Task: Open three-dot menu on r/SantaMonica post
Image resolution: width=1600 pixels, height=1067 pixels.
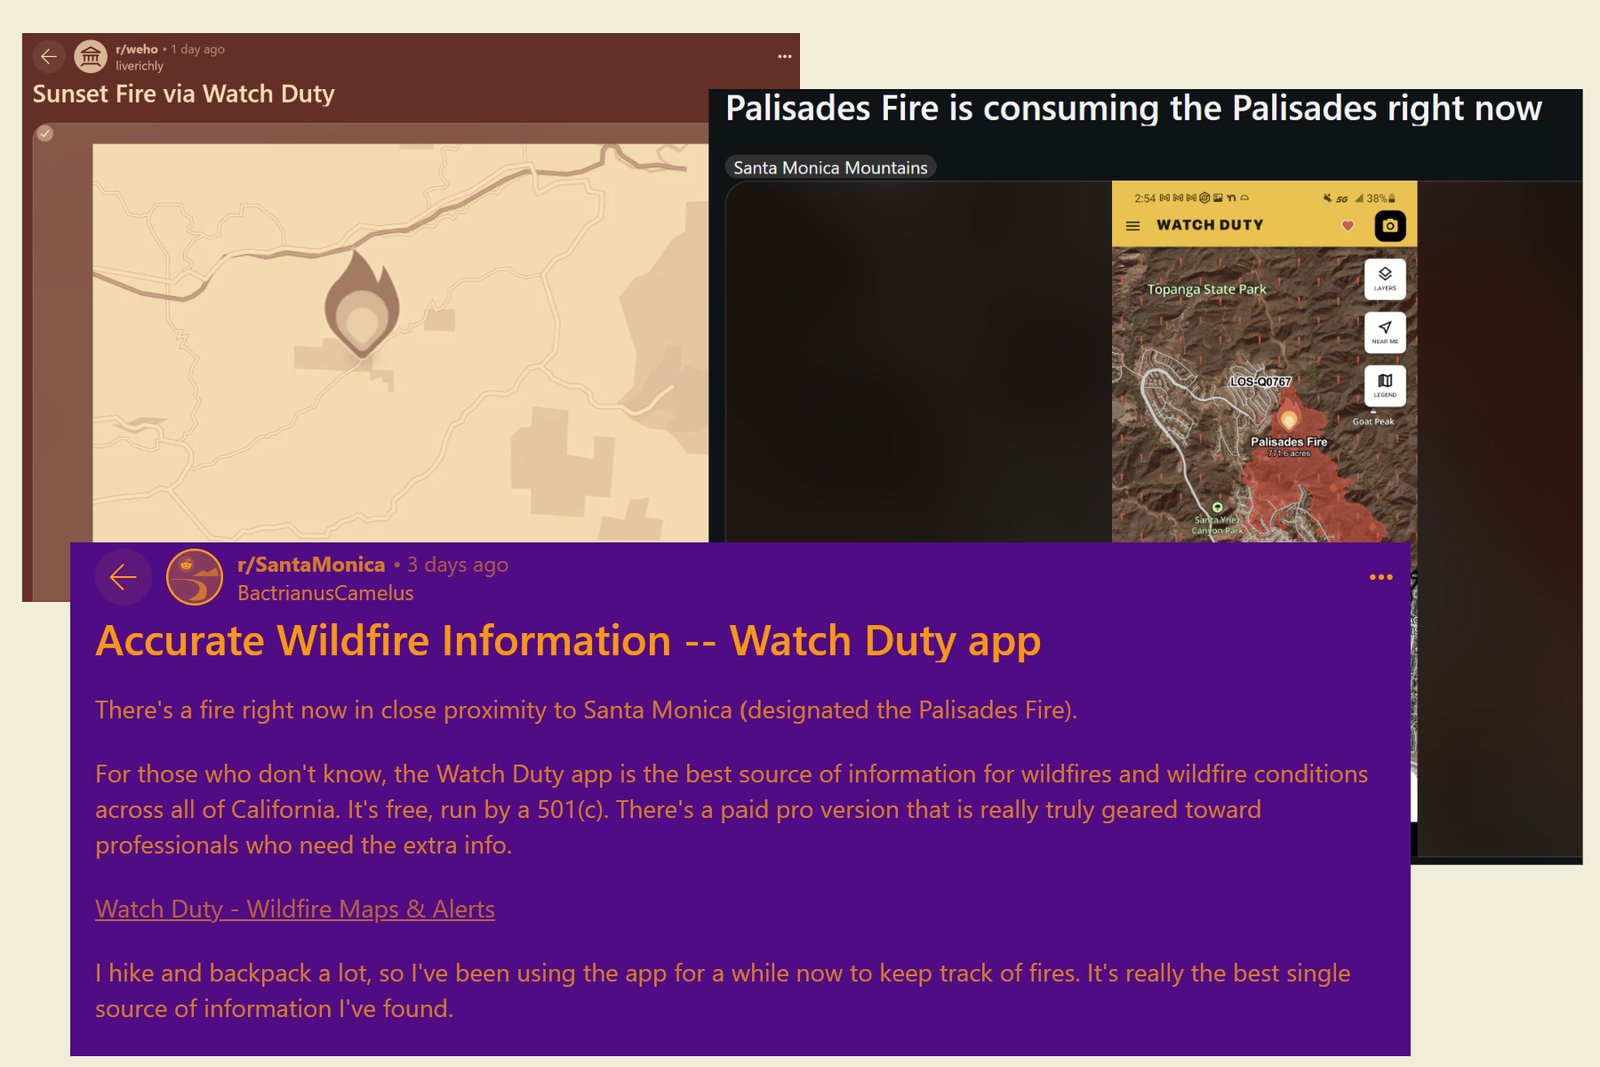Action: pyautogui.click(x=1381, y=577)
